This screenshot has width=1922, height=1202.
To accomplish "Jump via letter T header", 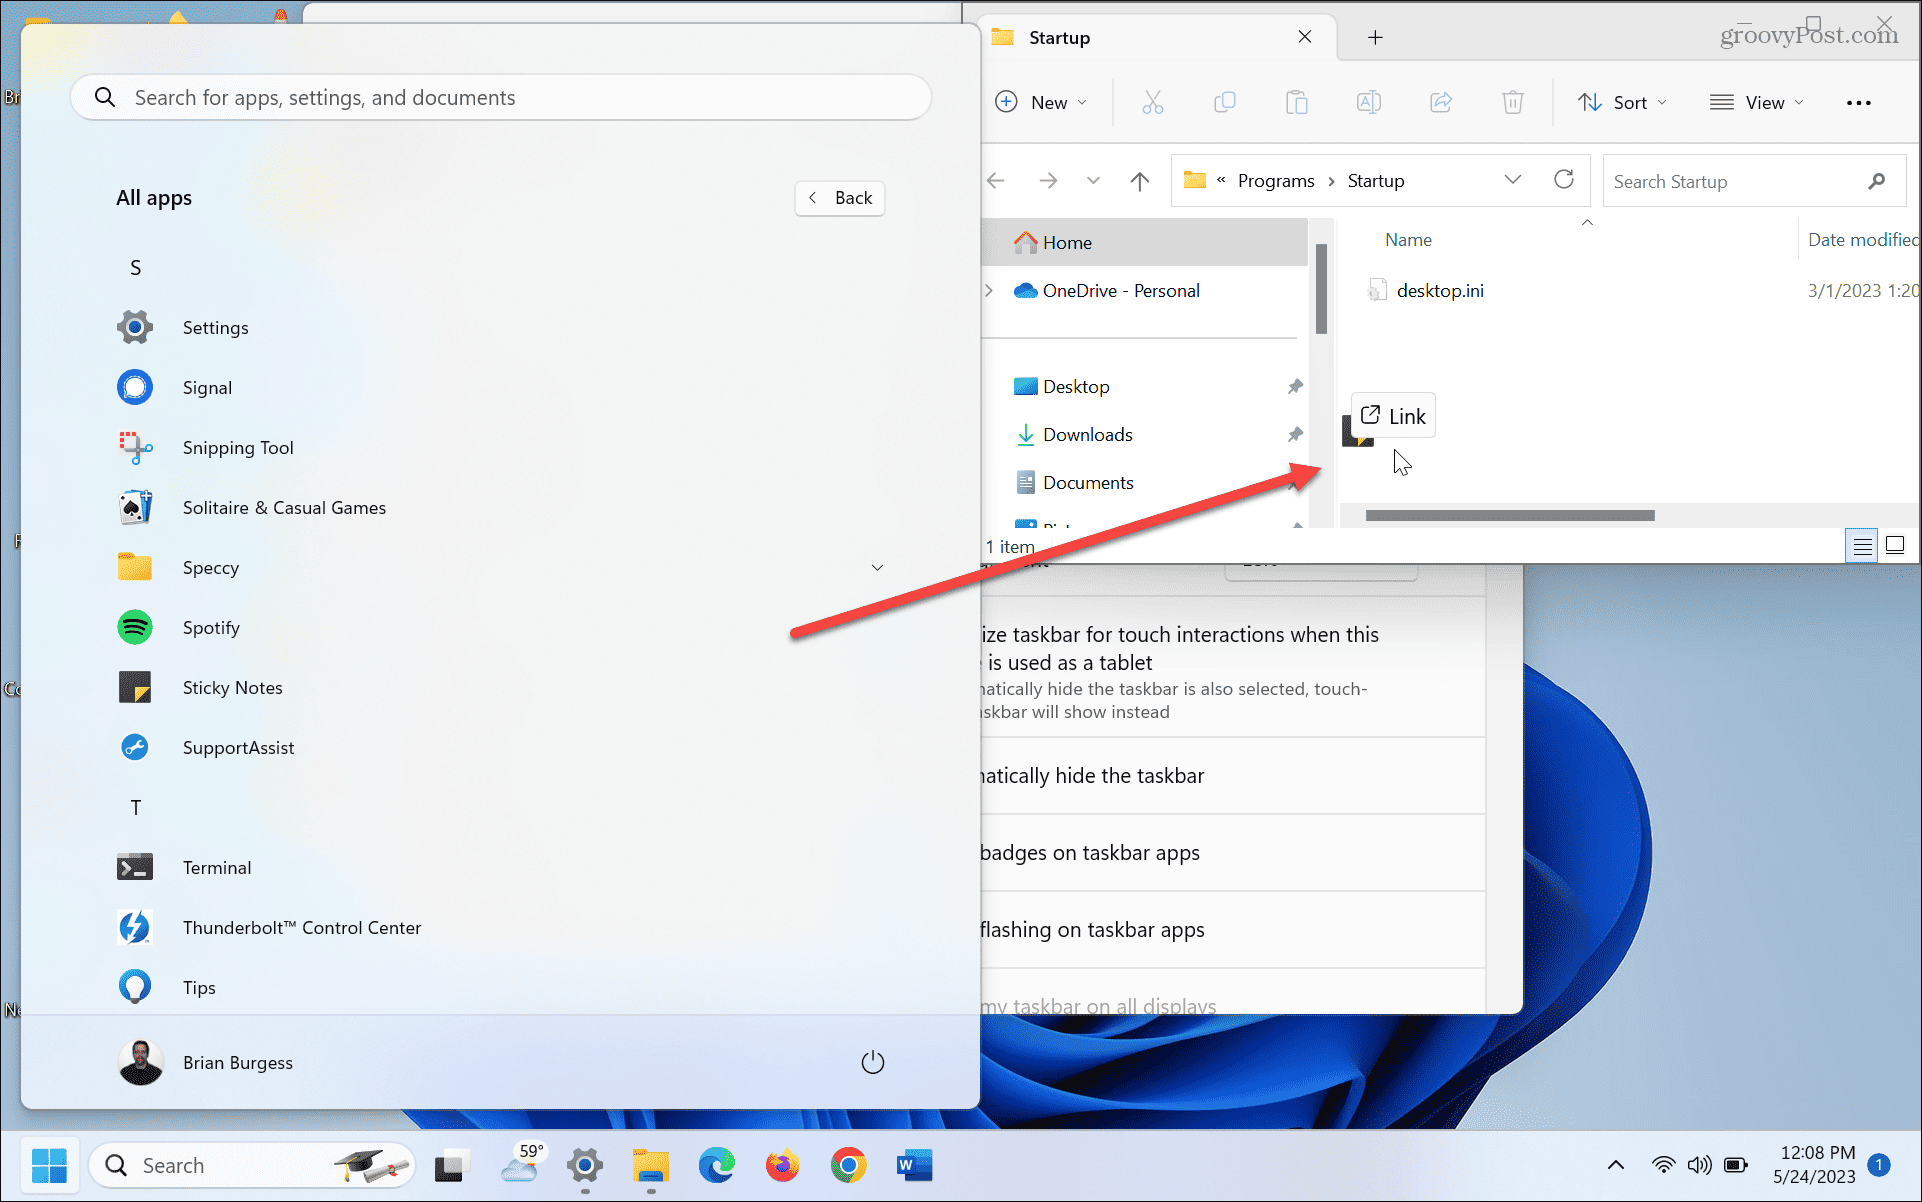I will pos(136,808).
